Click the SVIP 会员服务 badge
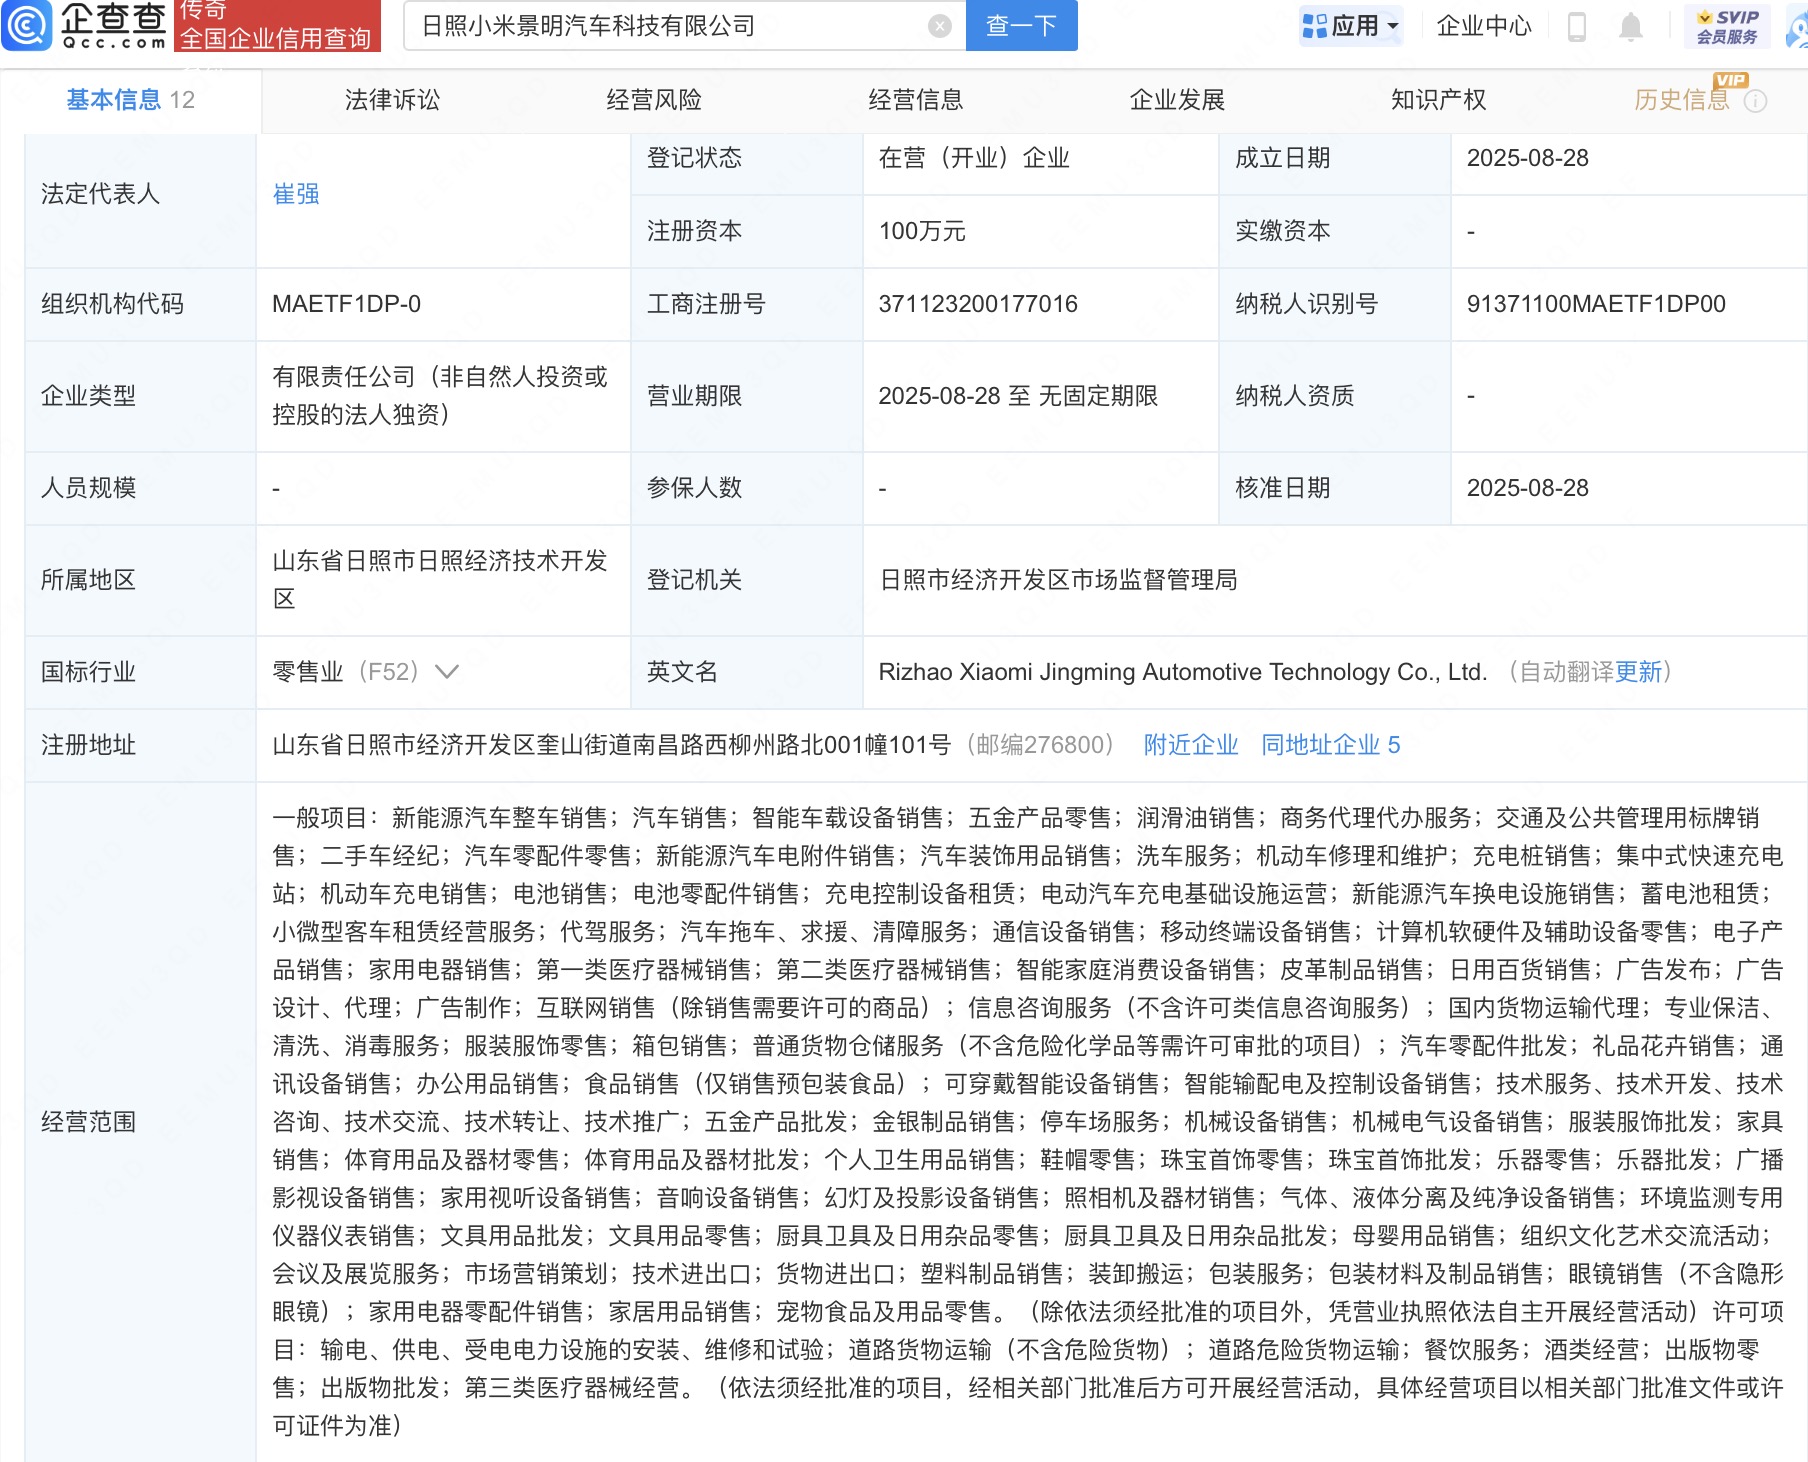 (x=1727, y=26)
